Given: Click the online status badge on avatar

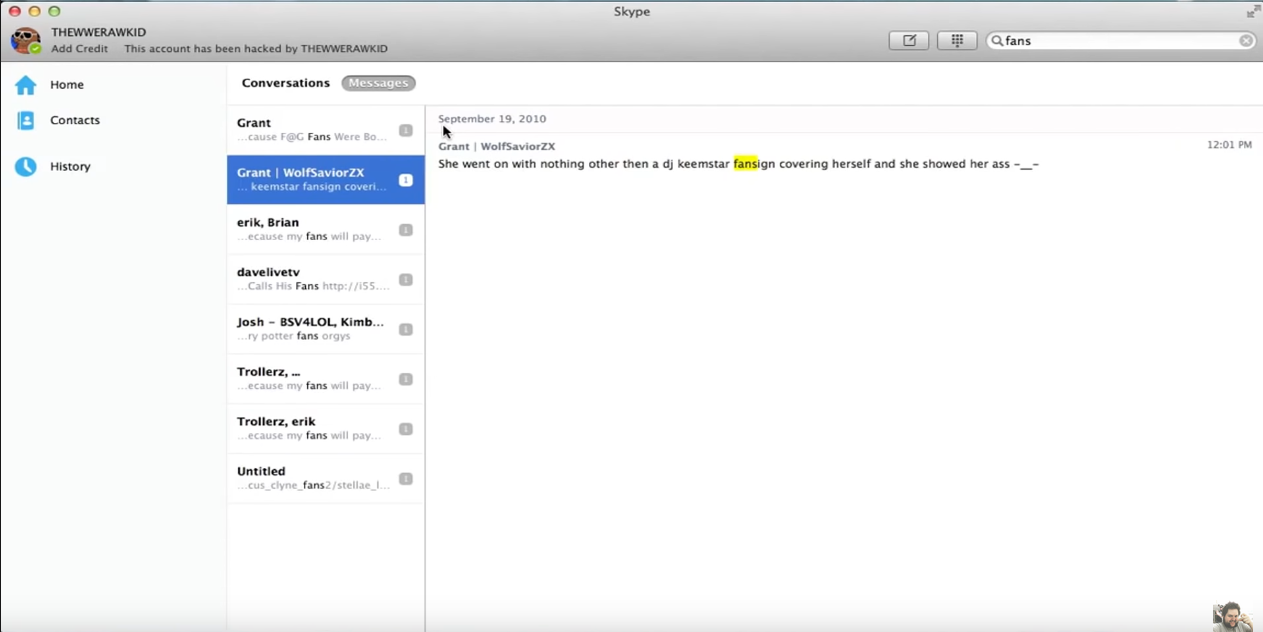Looking at the screenshot, I should click(36, 49).
